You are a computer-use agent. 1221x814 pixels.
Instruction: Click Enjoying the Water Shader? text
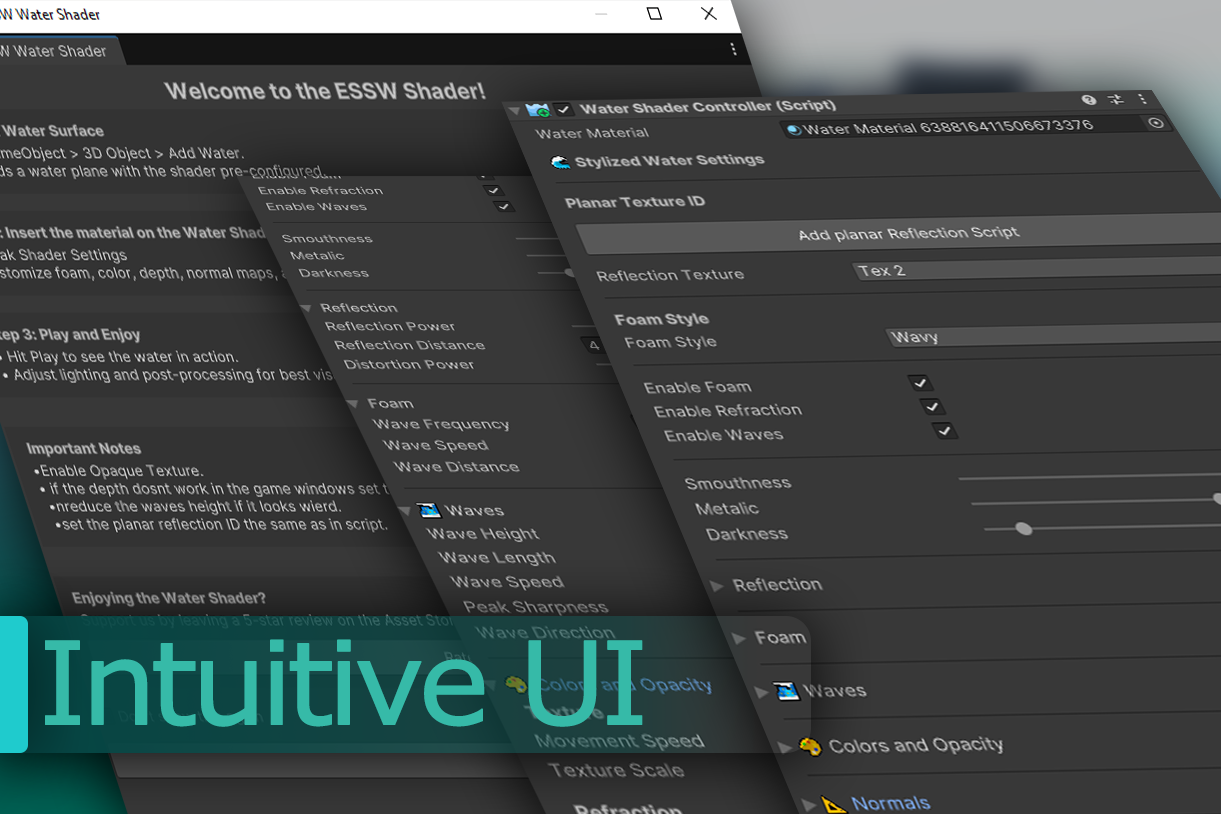[169, 598]
